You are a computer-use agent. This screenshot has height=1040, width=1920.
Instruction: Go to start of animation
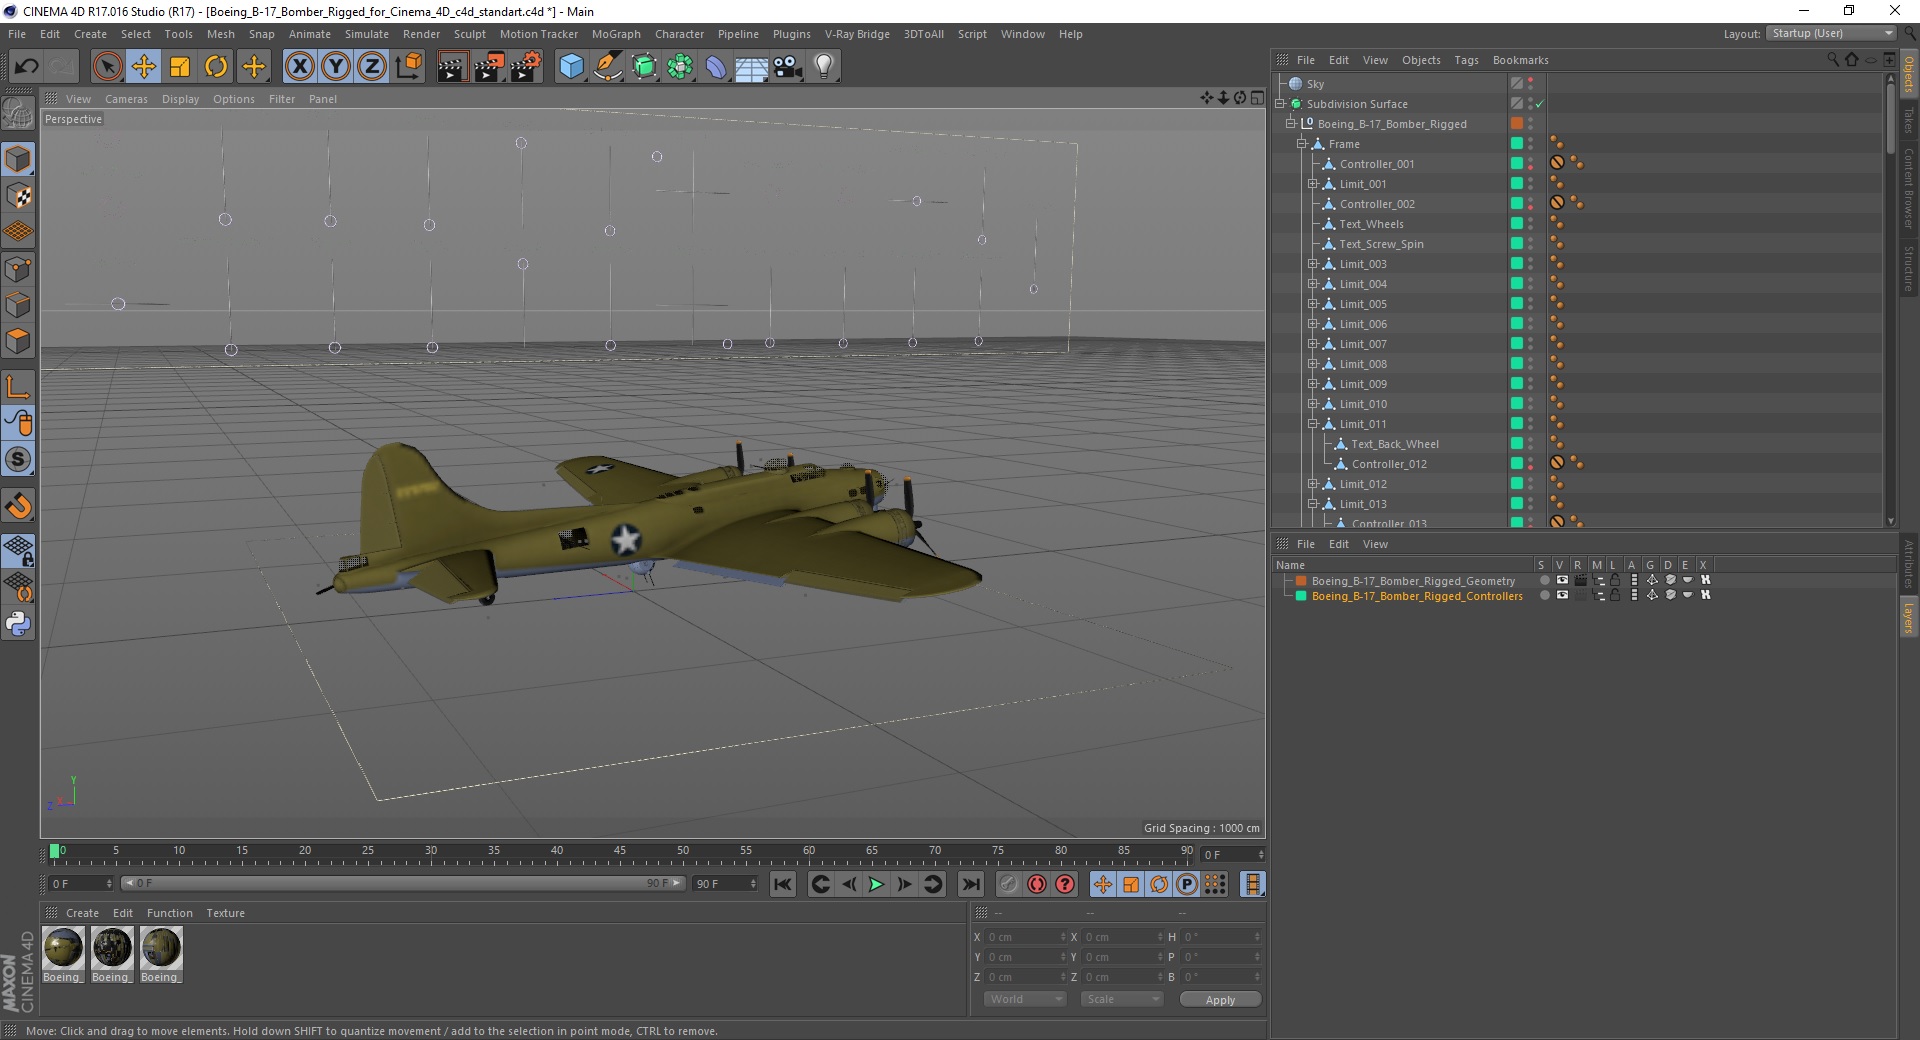point(783,884)
